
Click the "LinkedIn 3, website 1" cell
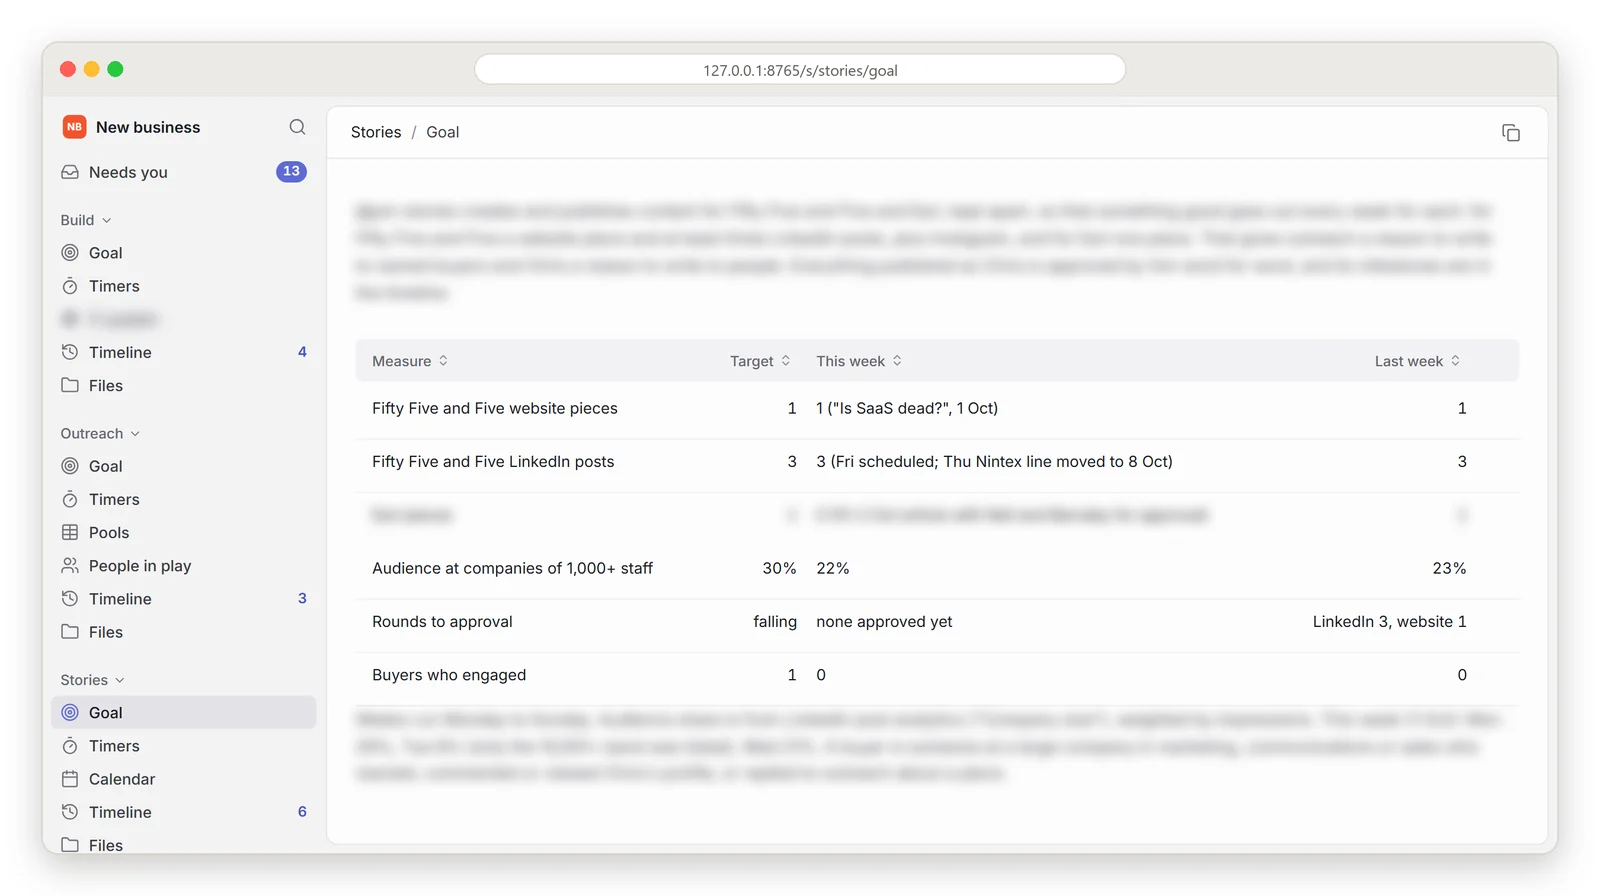[x=1390, y=622]
